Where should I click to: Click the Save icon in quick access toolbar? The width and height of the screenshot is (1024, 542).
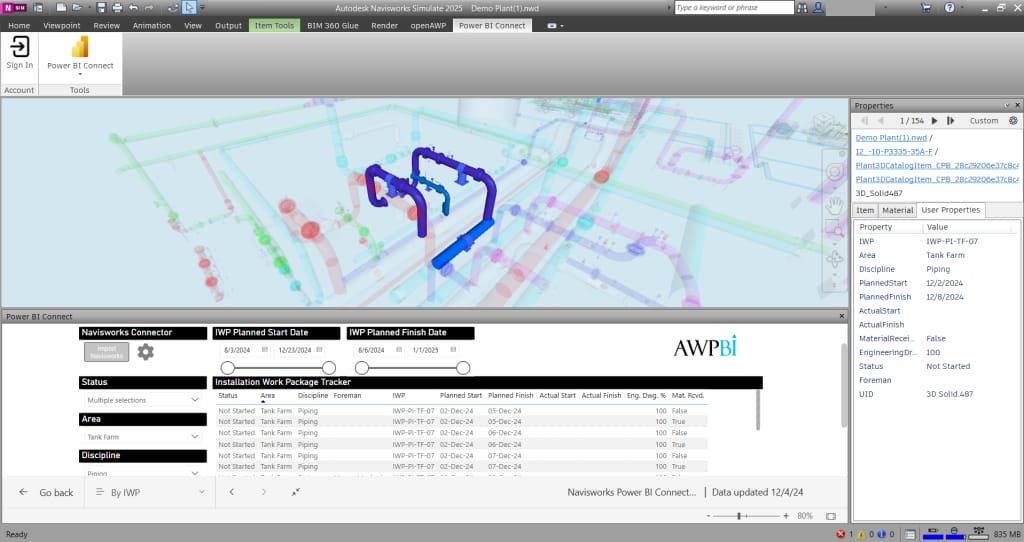pos(101,8)
